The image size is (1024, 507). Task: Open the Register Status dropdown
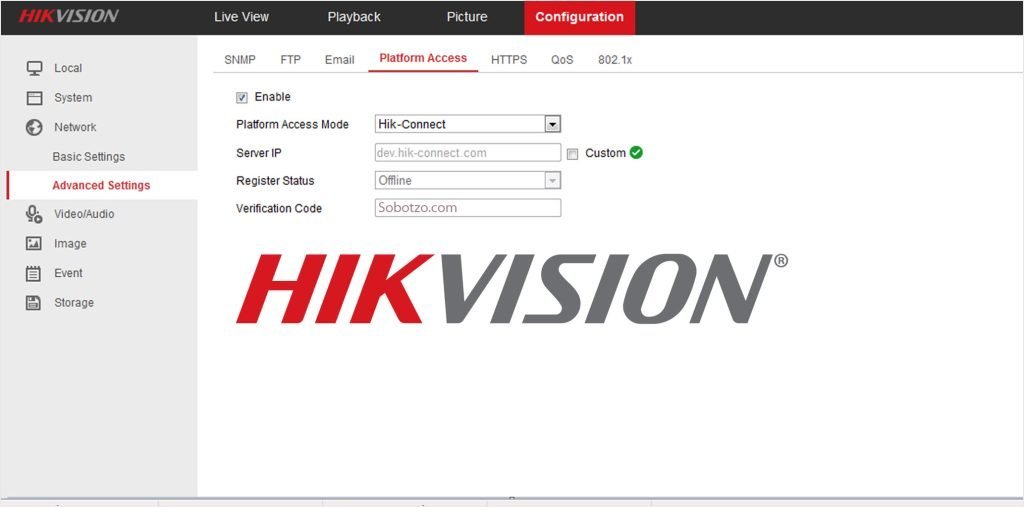(x=468, y=180)
